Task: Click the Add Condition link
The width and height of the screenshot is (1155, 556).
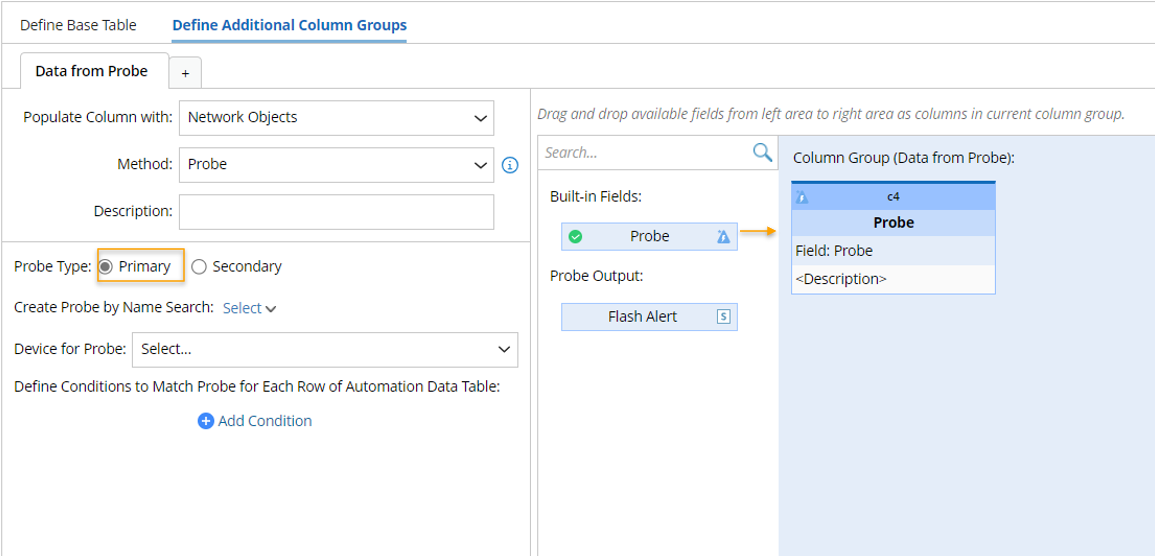Action: (264, 421)
